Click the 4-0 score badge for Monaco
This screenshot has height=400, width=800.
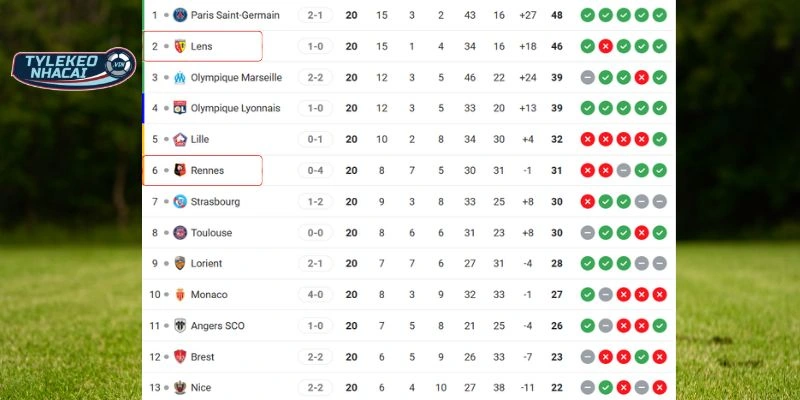click(x=315, y=294)
